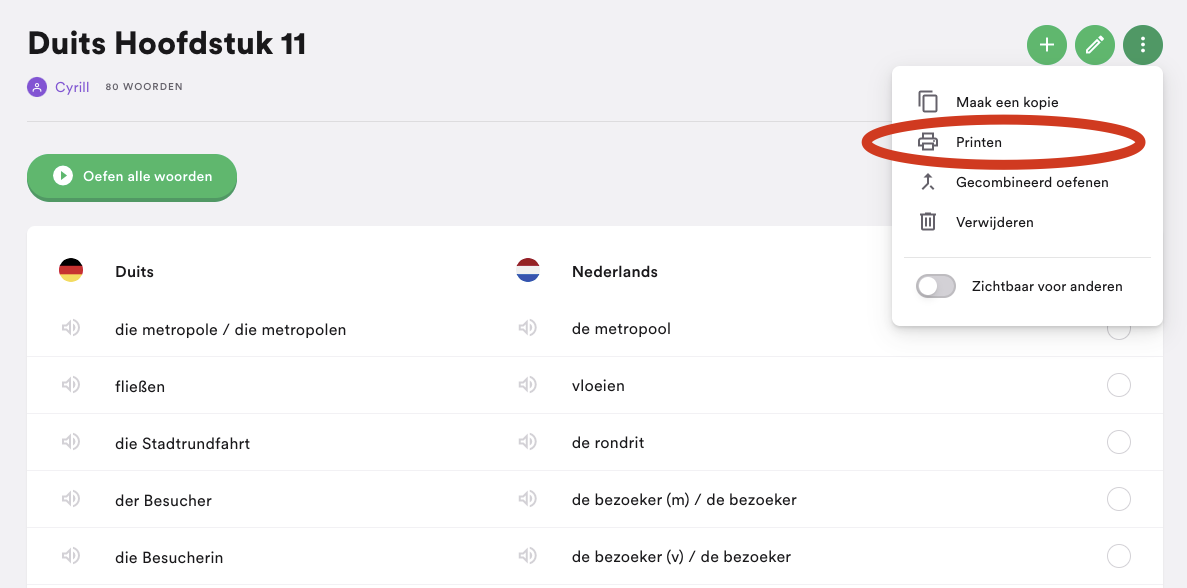
Task: Open the pencil edit list button
Action: [x=1095, y=45]
